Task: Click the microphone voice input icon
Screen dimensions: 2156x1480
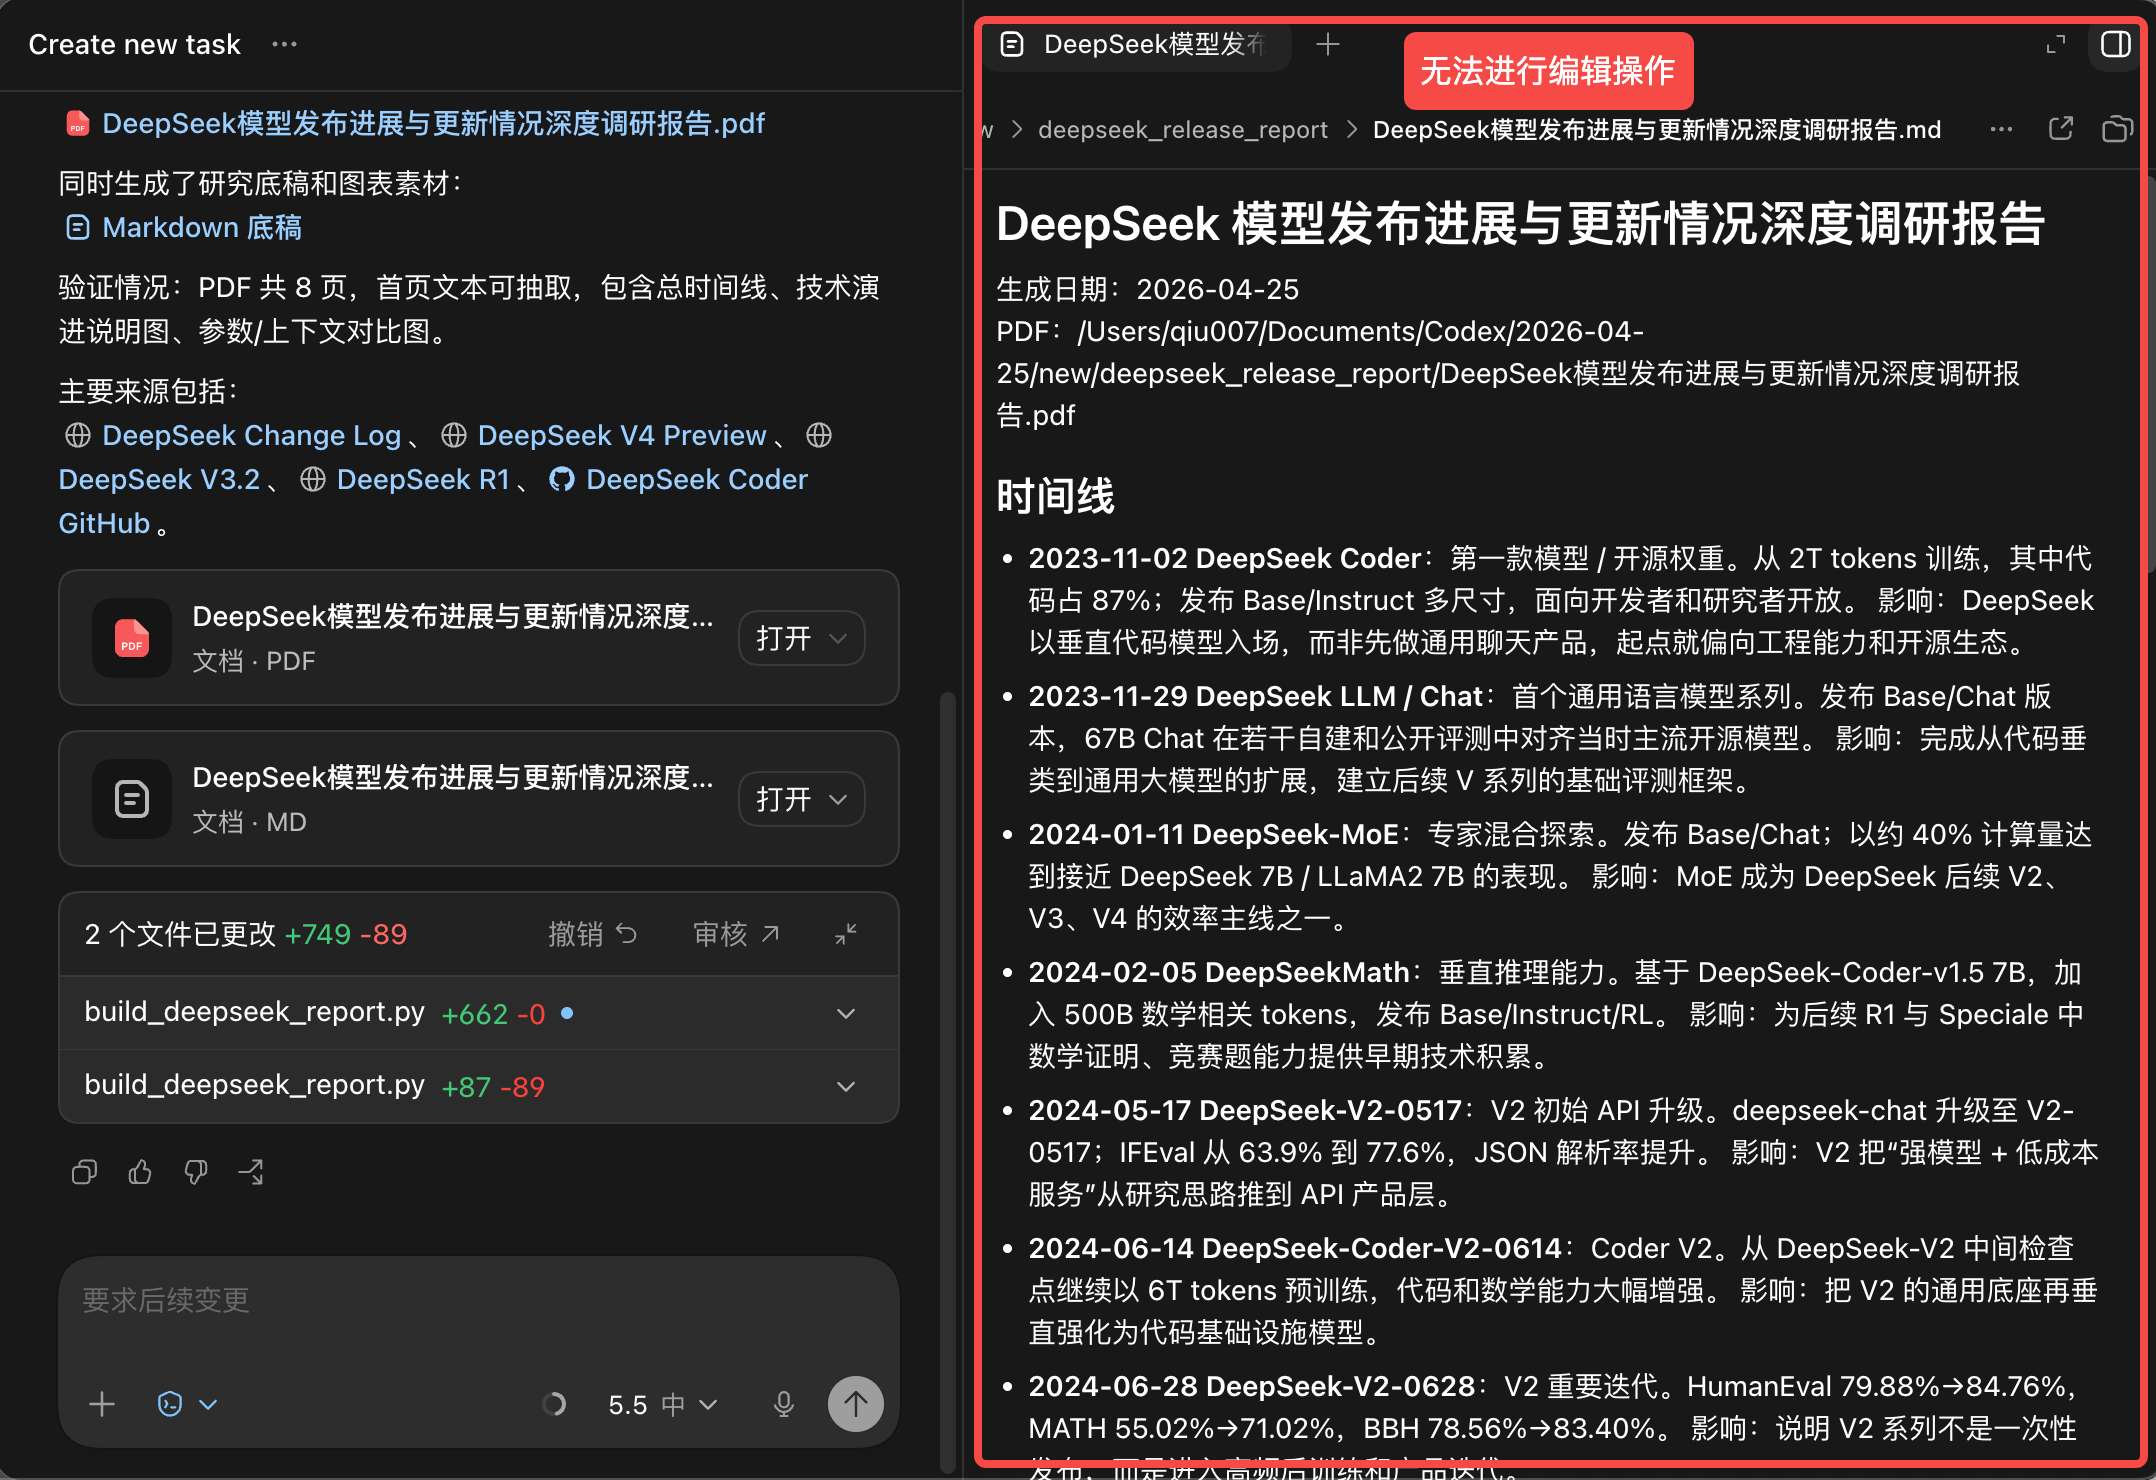Action: pyautogui.click(x=784, y=1404)
